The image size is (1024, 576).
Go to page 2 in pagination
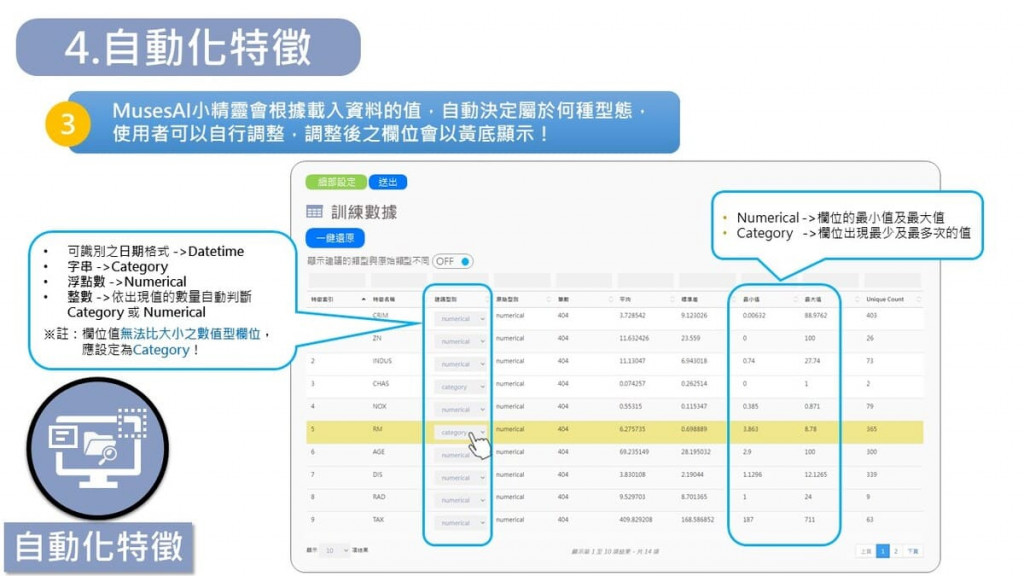coord(896,551)
